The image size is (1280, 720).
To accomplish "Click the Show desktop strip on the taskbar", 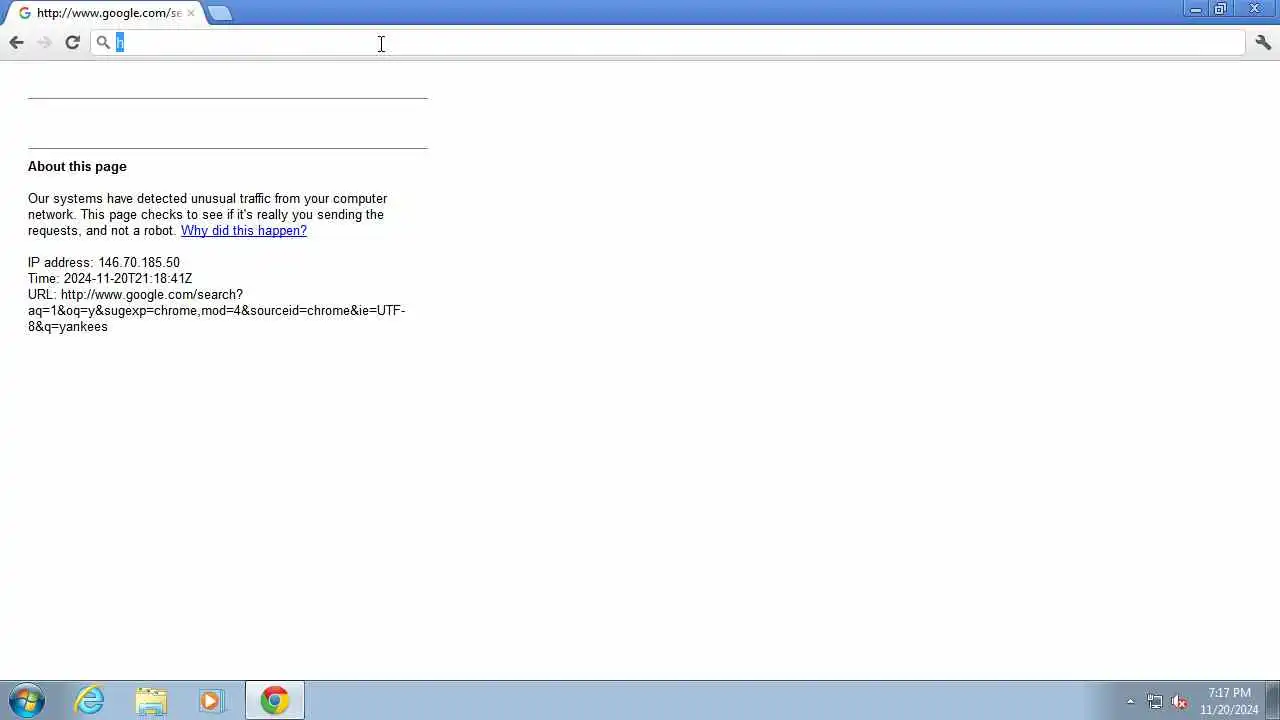I will click(x=1273, y=700).
